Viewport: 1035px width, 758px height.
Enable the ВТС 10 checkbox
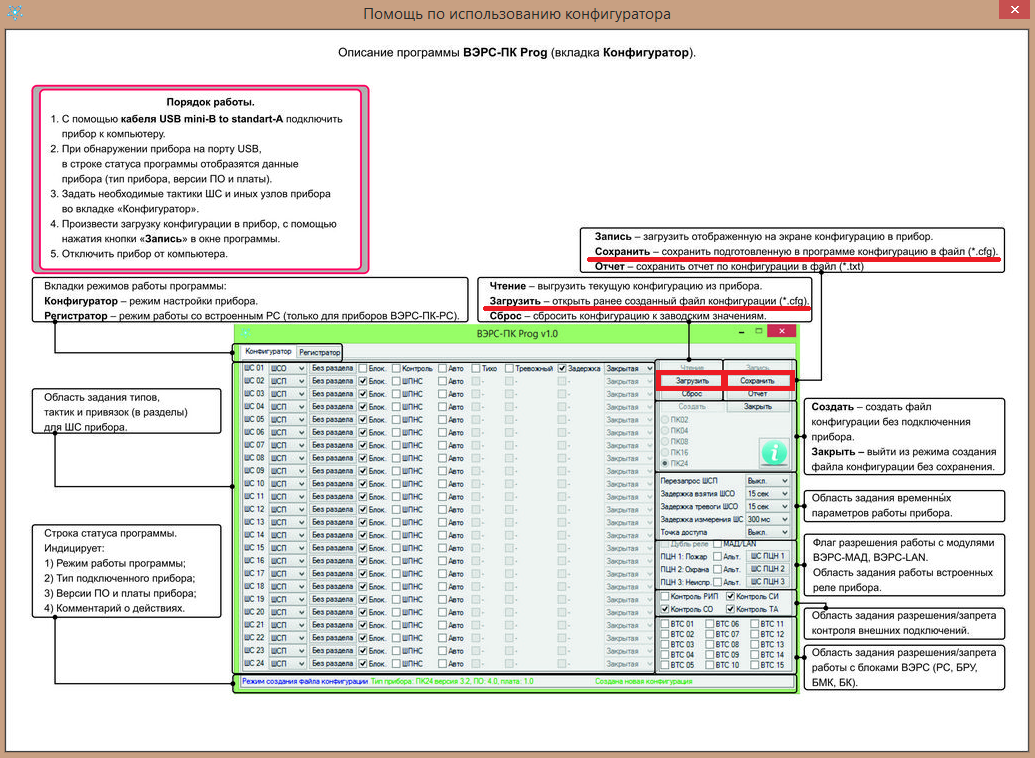point(710,666)
